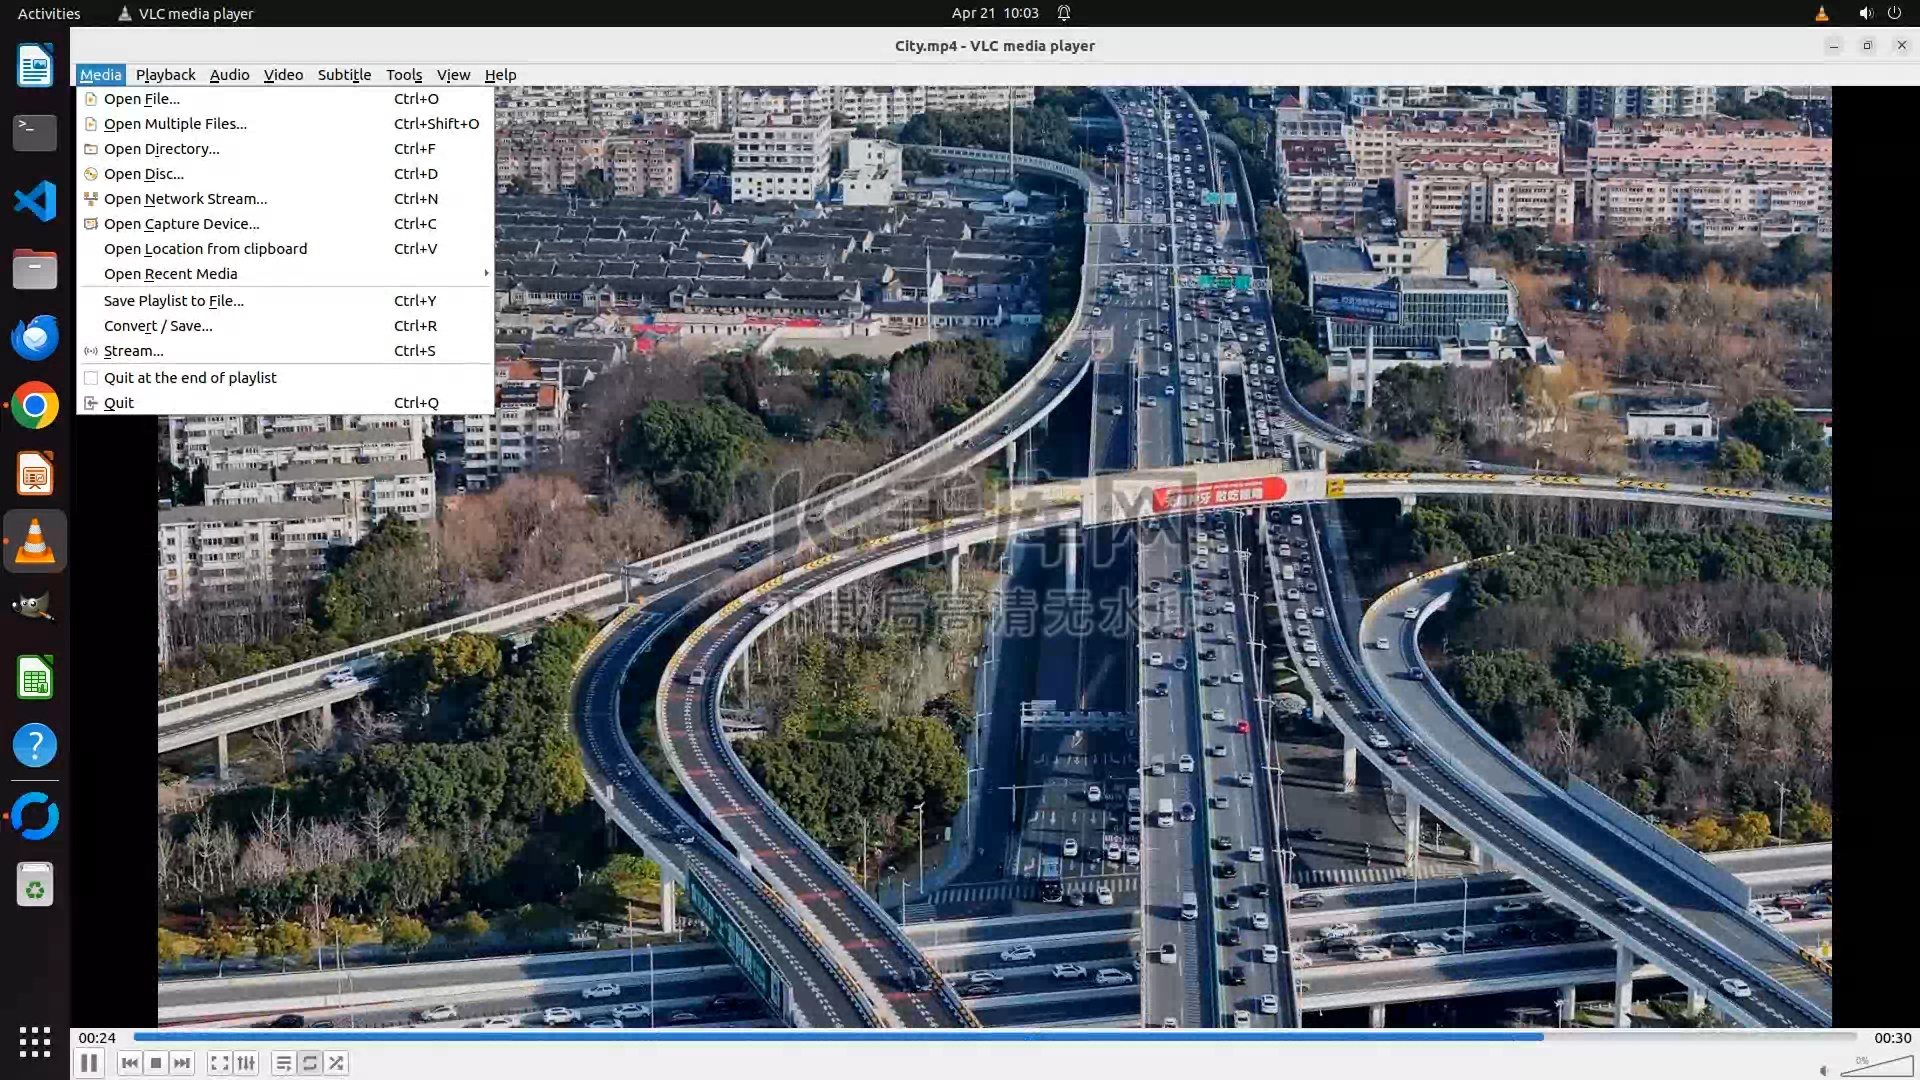Show extended settings and effects
1920x1080 pixels.
[x=246, y=1063]
